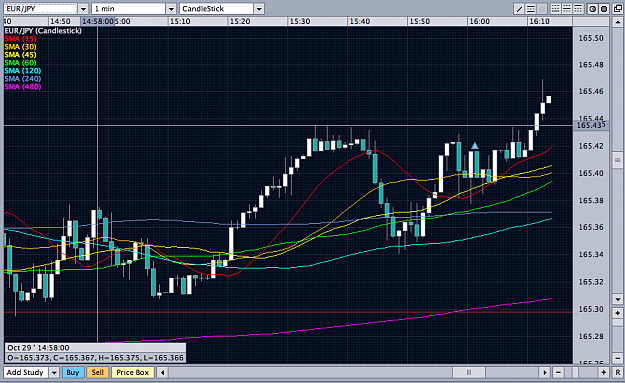Screen dimensions: 625x383
Task: Click the horizontal scrollbar left arrow
Action: [x=162, y=372]
